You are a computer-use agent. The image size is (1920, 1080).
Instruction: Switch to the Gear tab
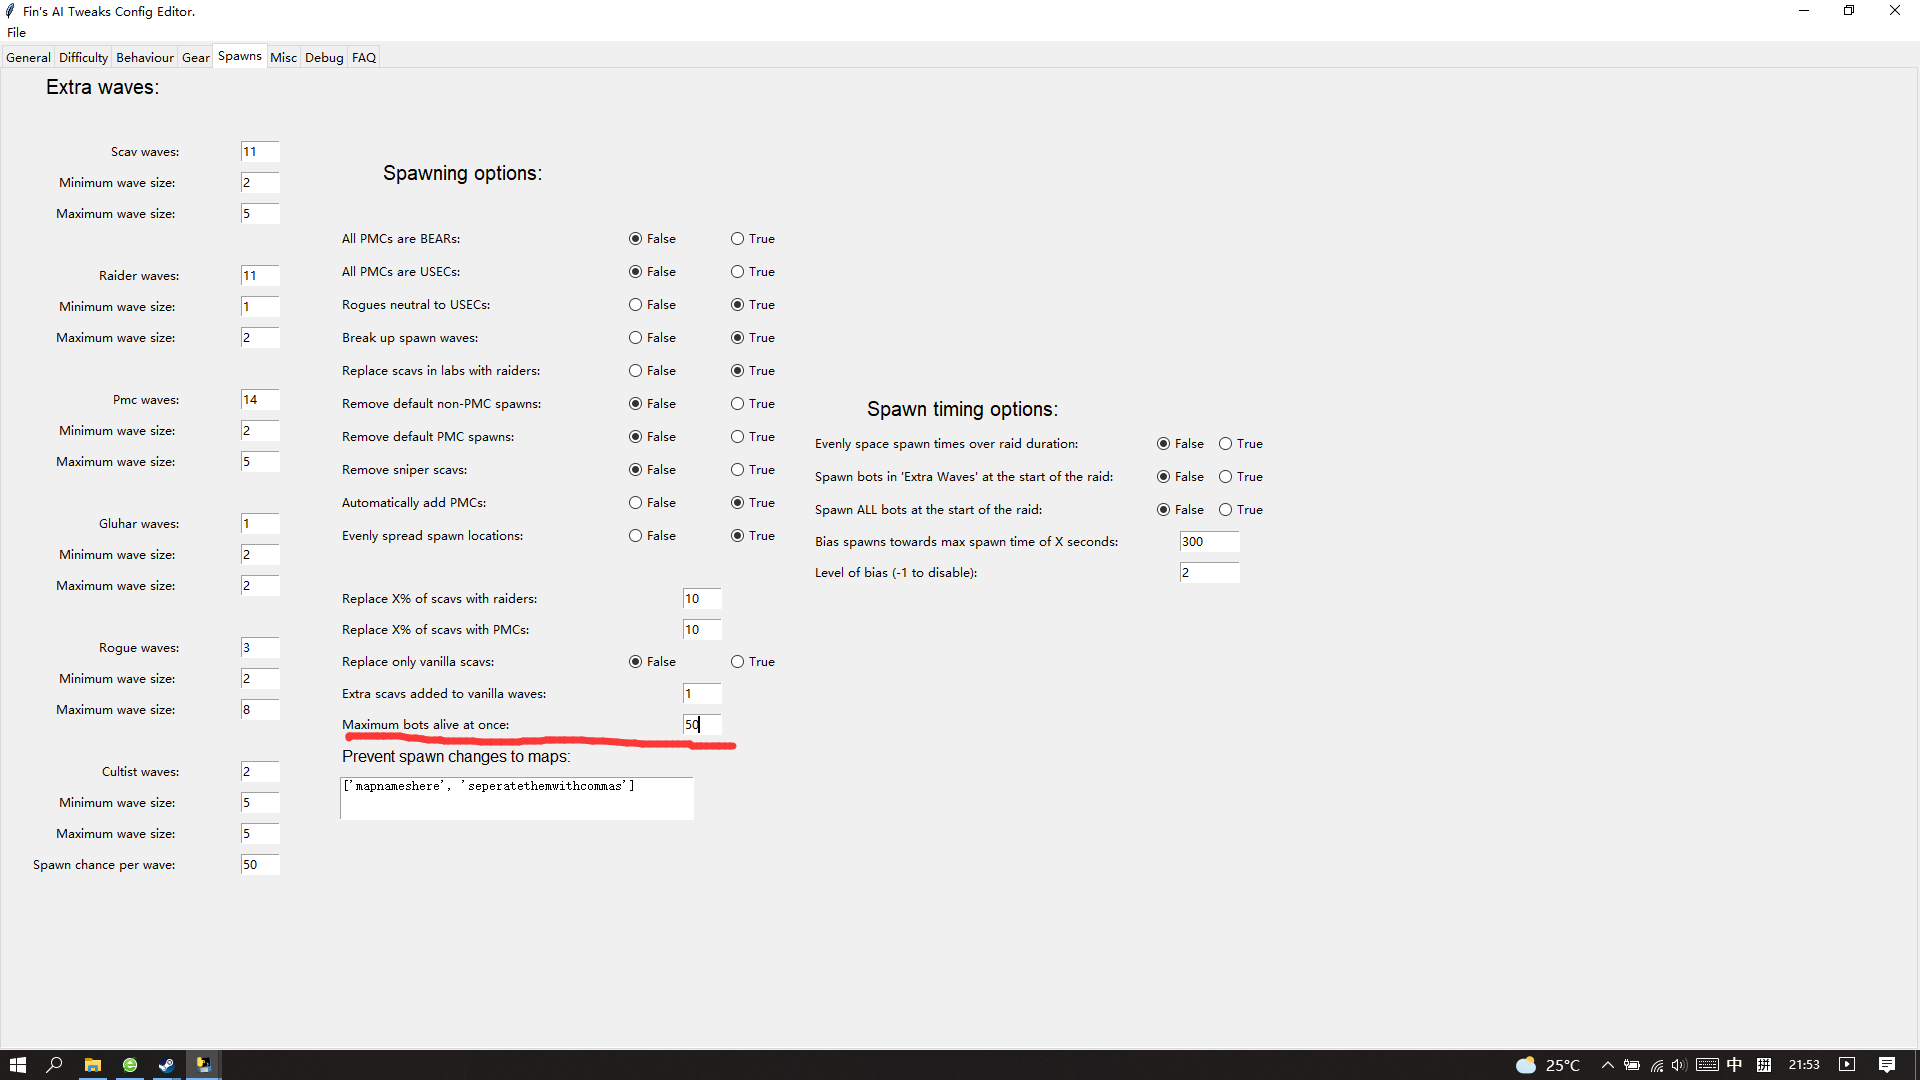click(x=195, y=58)
